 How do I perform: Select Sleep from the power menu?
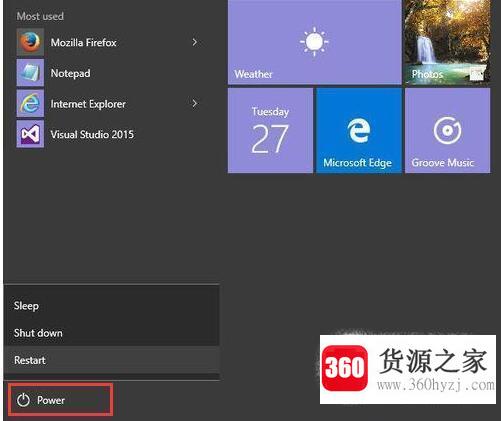[x=112, y=306]
